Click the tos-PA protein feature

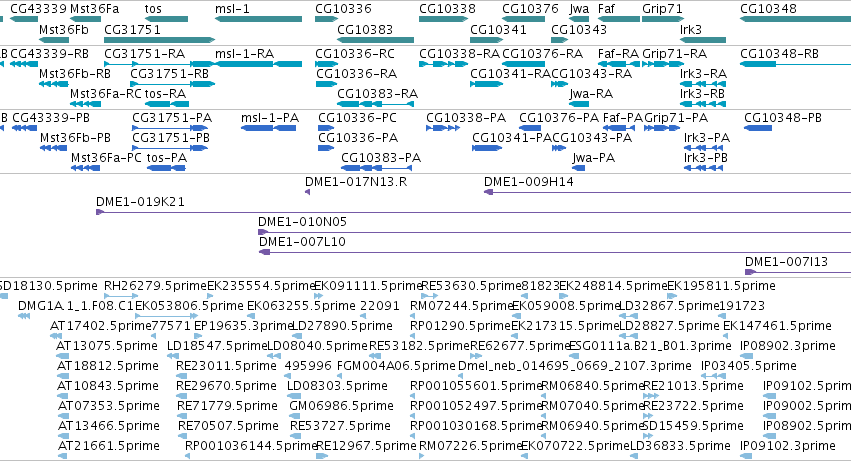tap(167, 168)
